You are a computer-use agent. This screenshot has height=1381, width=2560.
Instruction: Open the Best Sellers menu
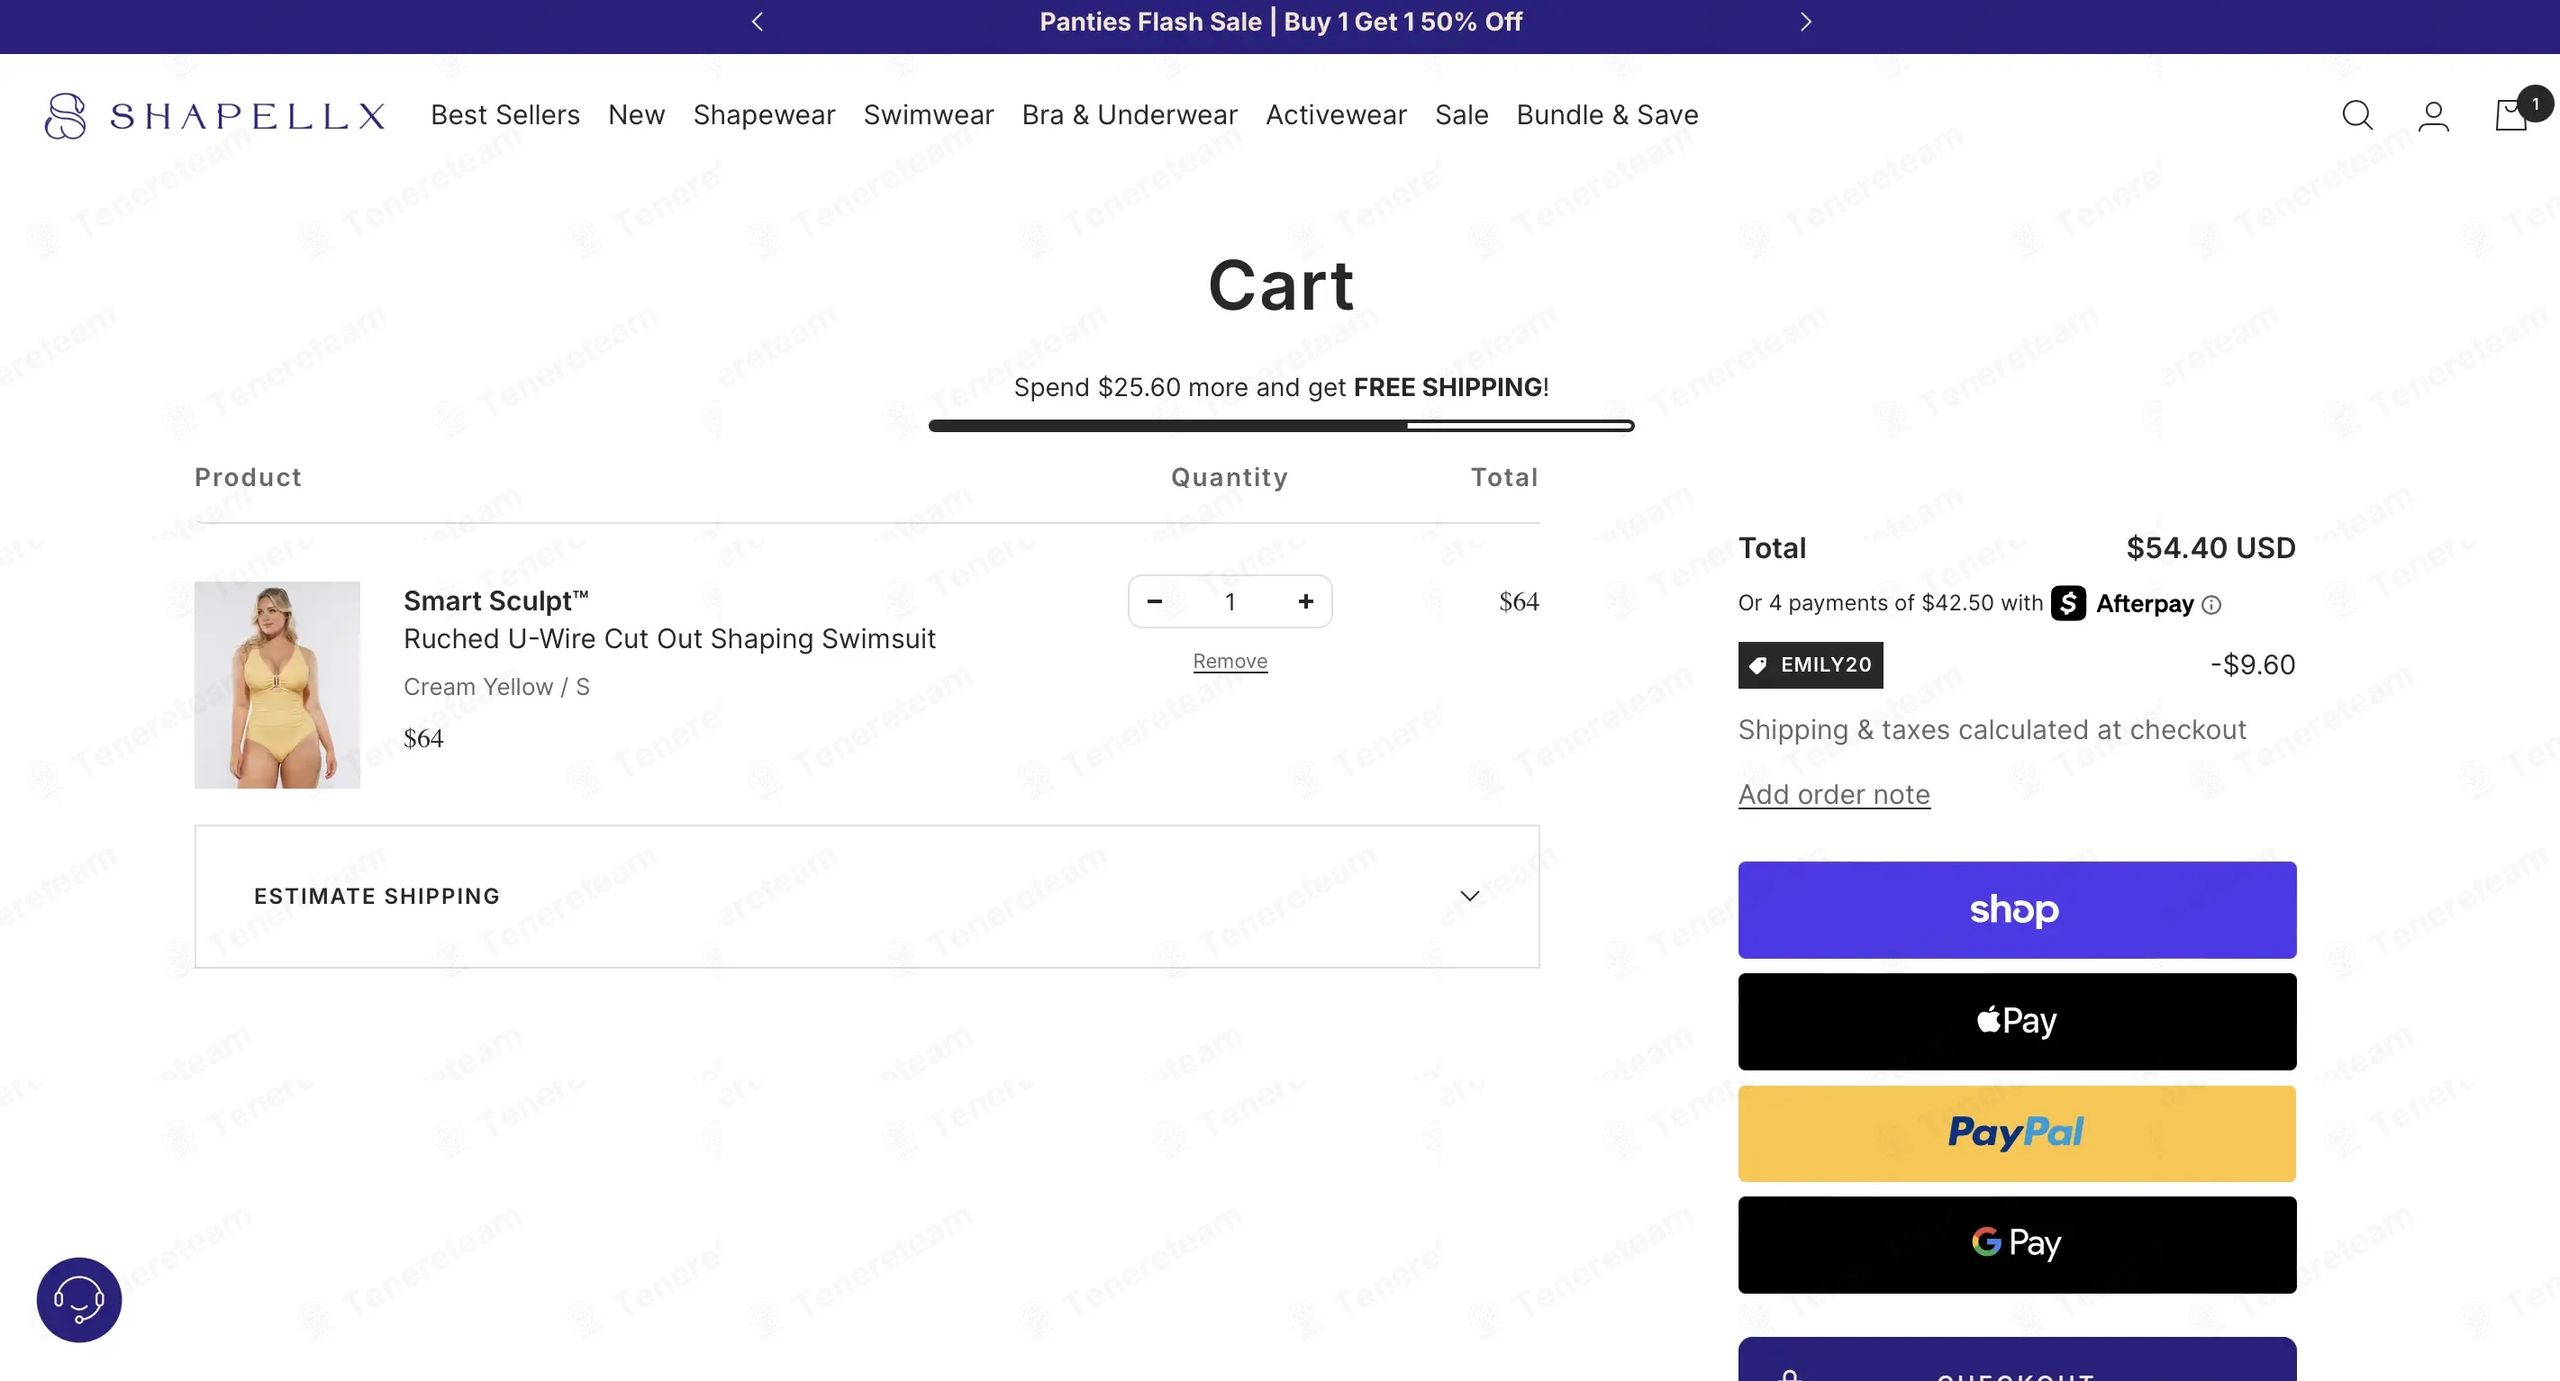coord(505,115)
